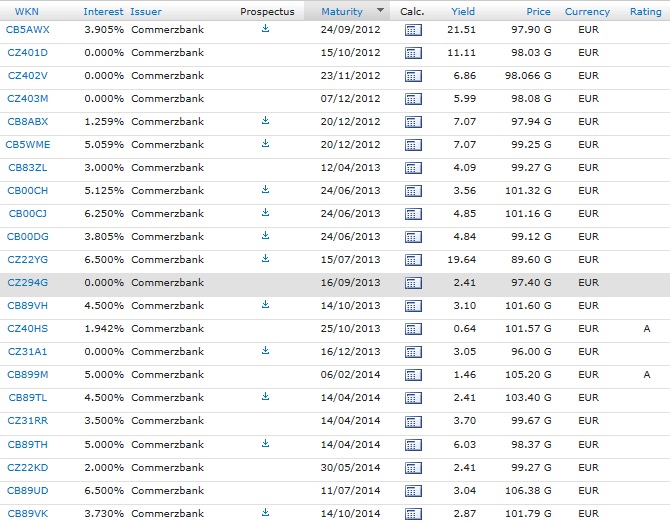Select the rating A for CZ40HS
The image size is (670, 522).
pyautogui.click(x=647, y=328)
